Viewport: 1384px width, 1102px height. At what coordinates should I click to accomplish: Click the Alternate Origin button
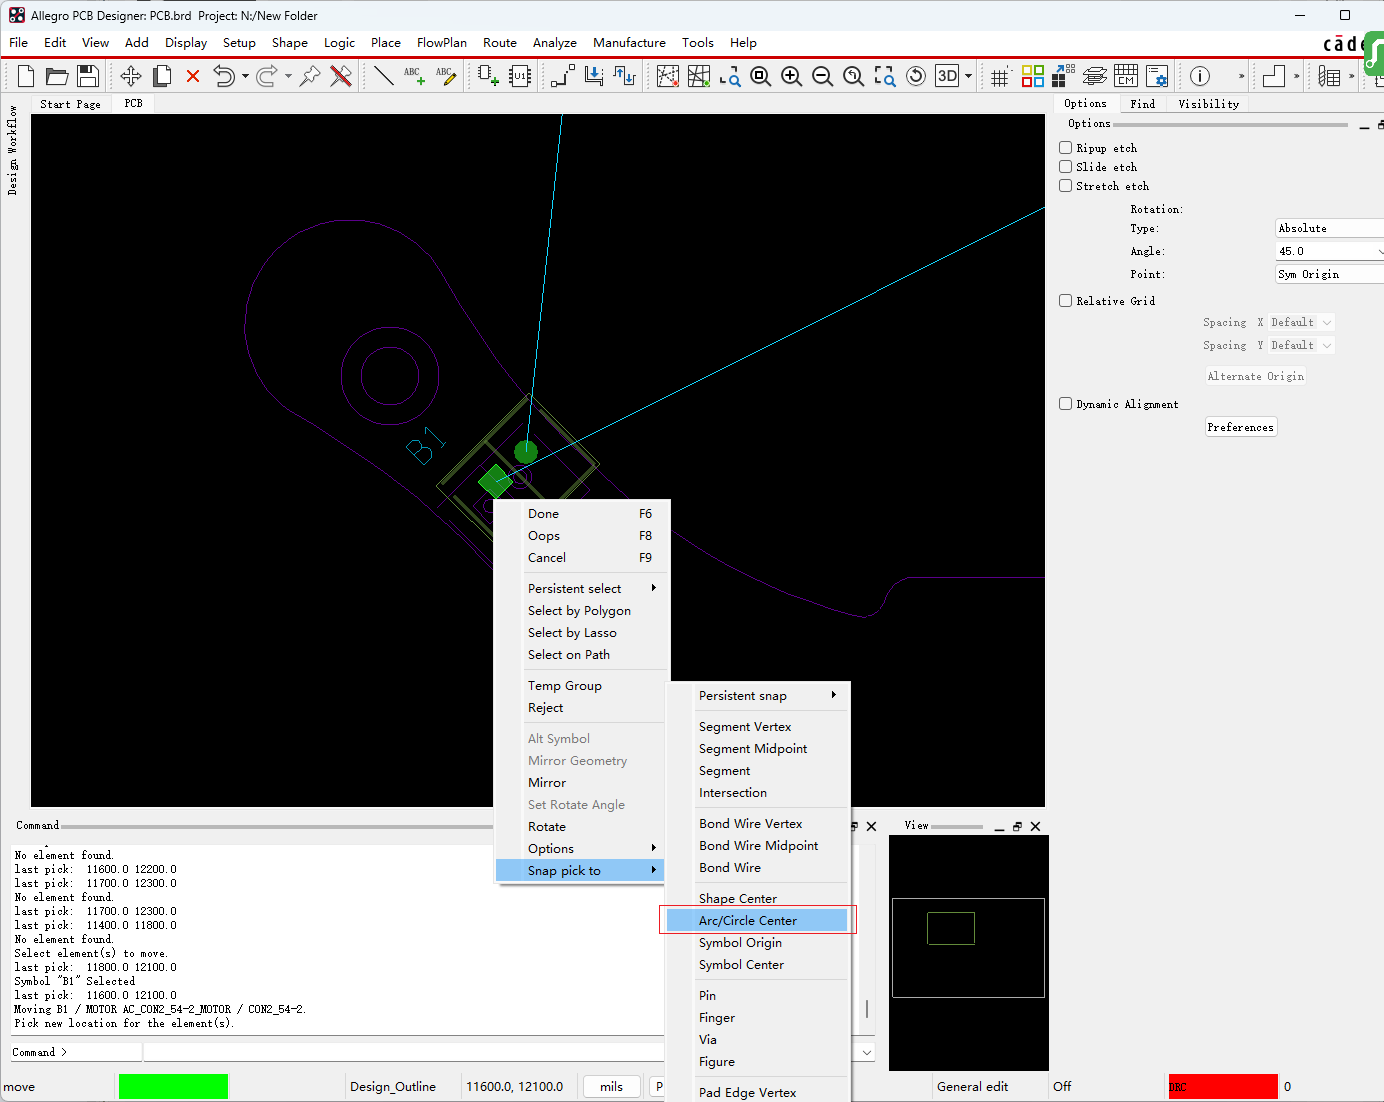(x=1256, y=376)
